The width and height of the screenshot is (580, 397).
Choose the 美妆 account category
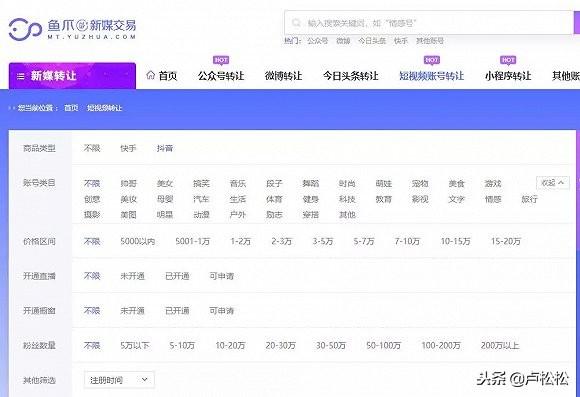(x=128, y=199)
